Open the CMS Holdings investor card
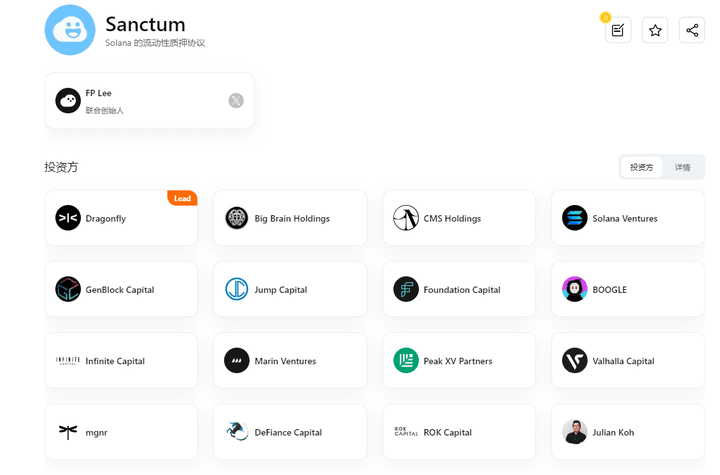Image resolution: width=720 pixels, height=475 pixels. pyautogui.click(x=459, y=218)
